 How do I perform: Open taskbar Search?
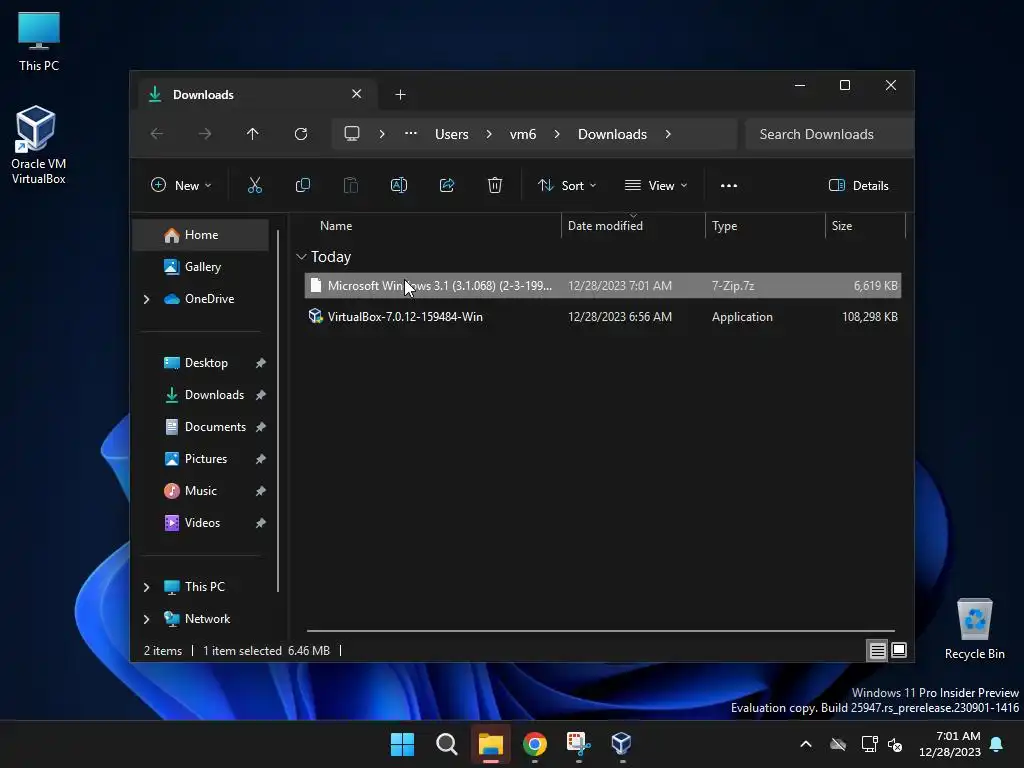click(447, 744)
